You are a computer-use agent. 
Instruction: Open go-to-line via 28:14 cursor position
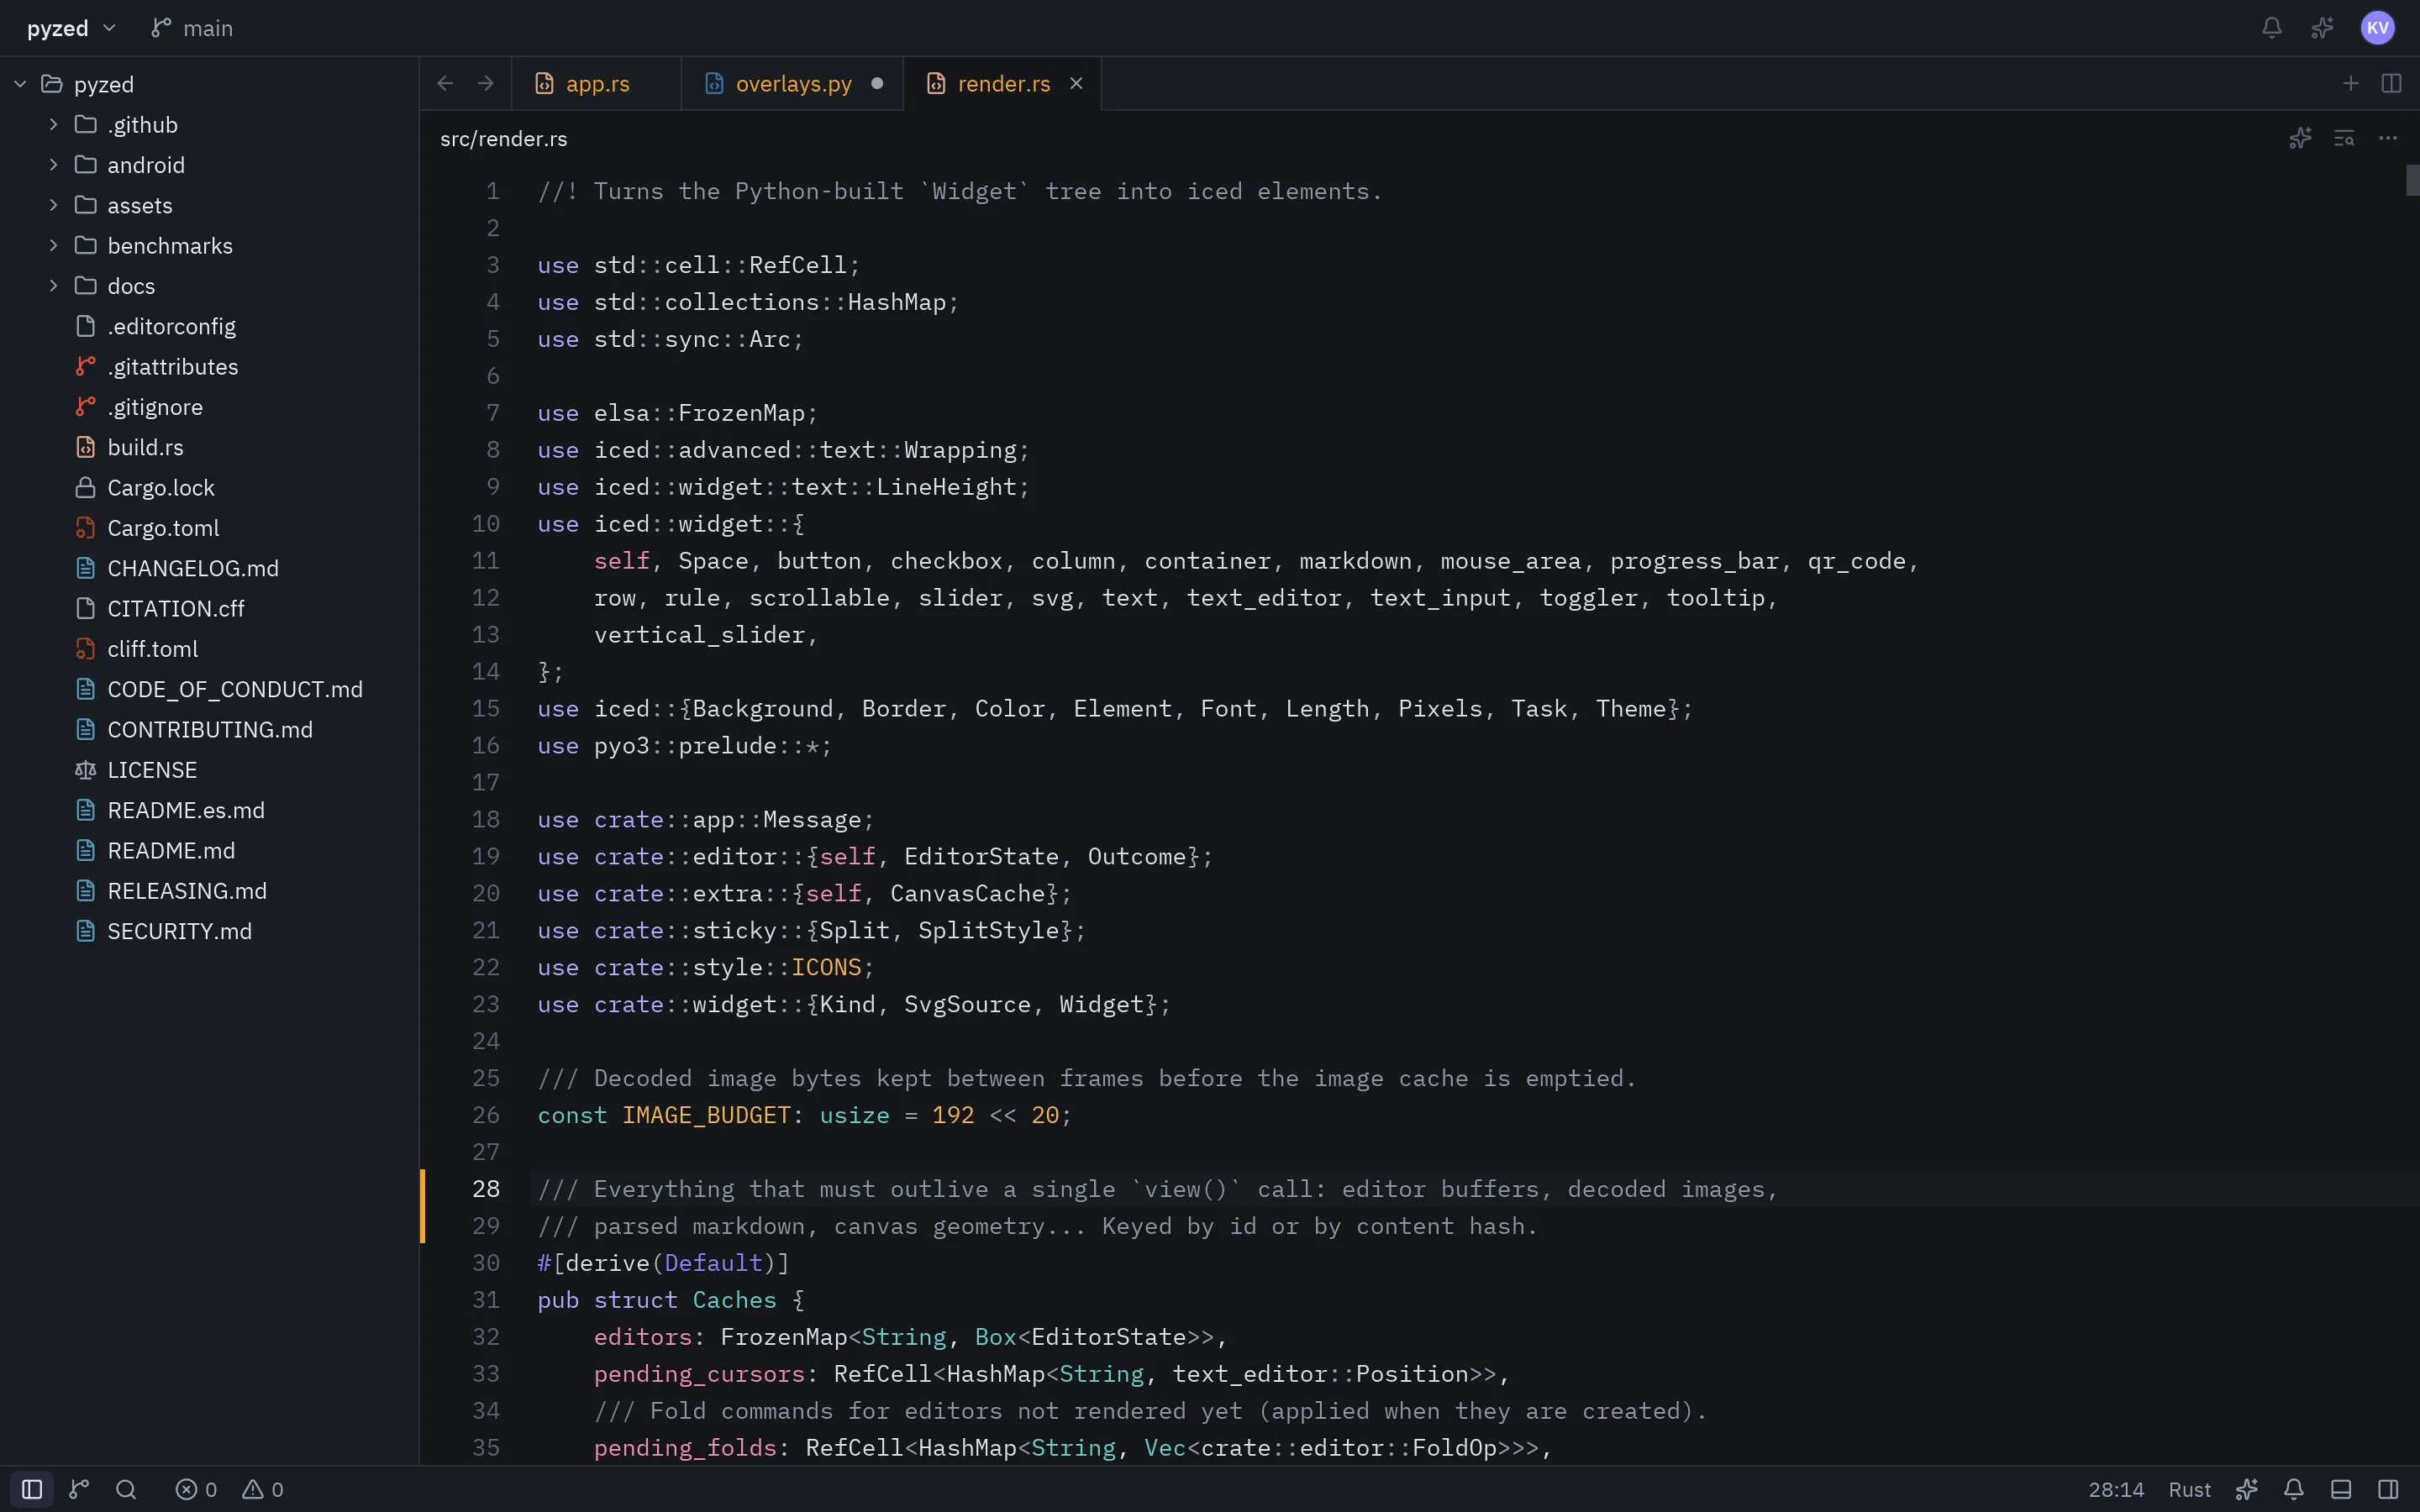tap(2116, 1489)
